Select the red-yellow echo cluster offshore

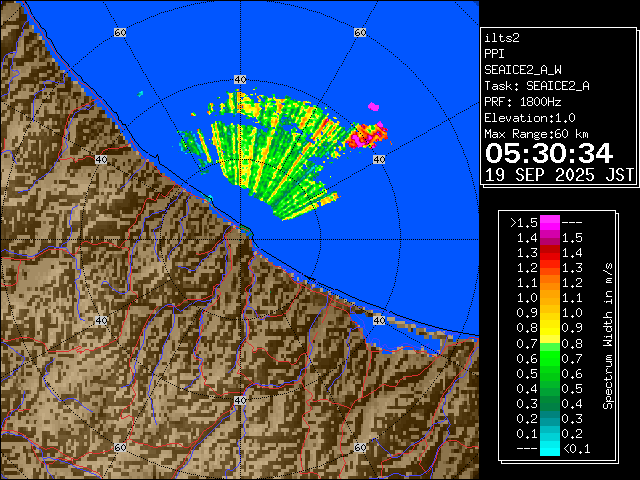tap(372, 131)
